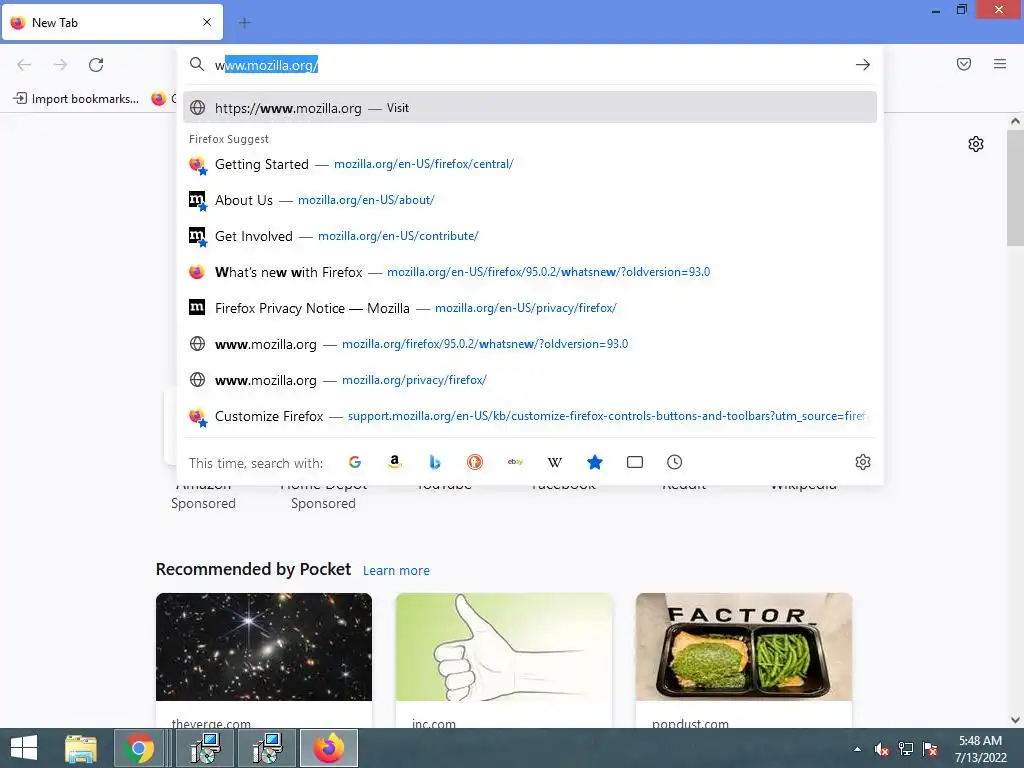Click the Action Center flag icon
The image size is (1024, 768).
point(930,749)
